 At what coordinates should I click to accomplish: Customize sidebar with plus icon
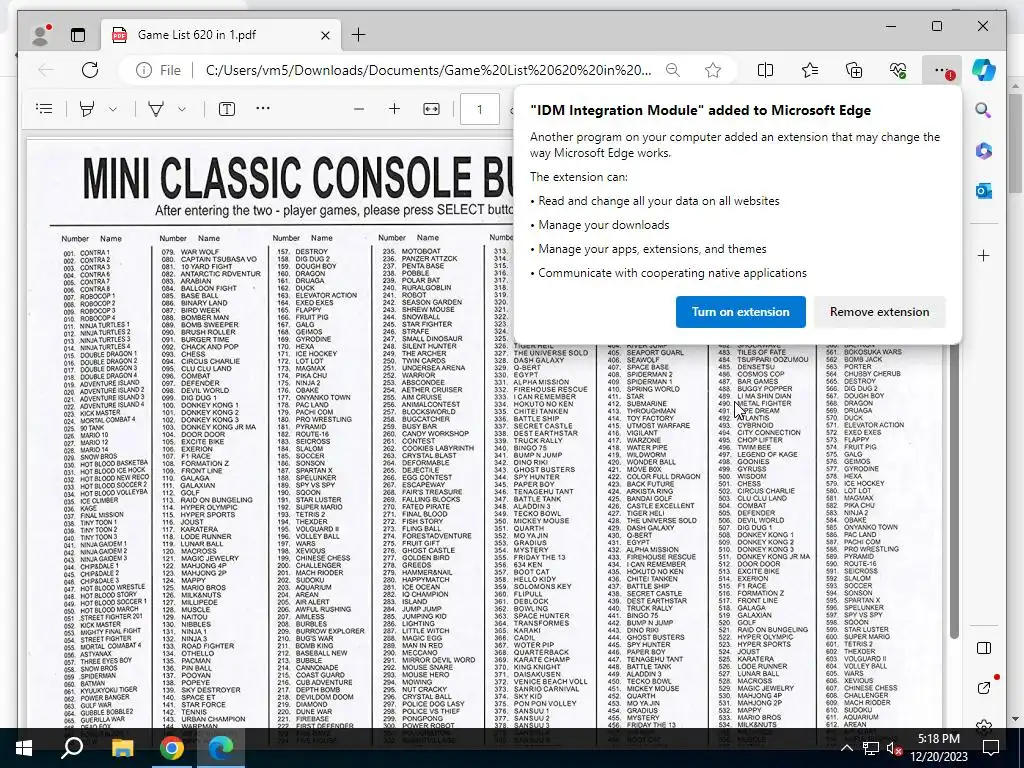pyautogui.click(x=984, y=255)
